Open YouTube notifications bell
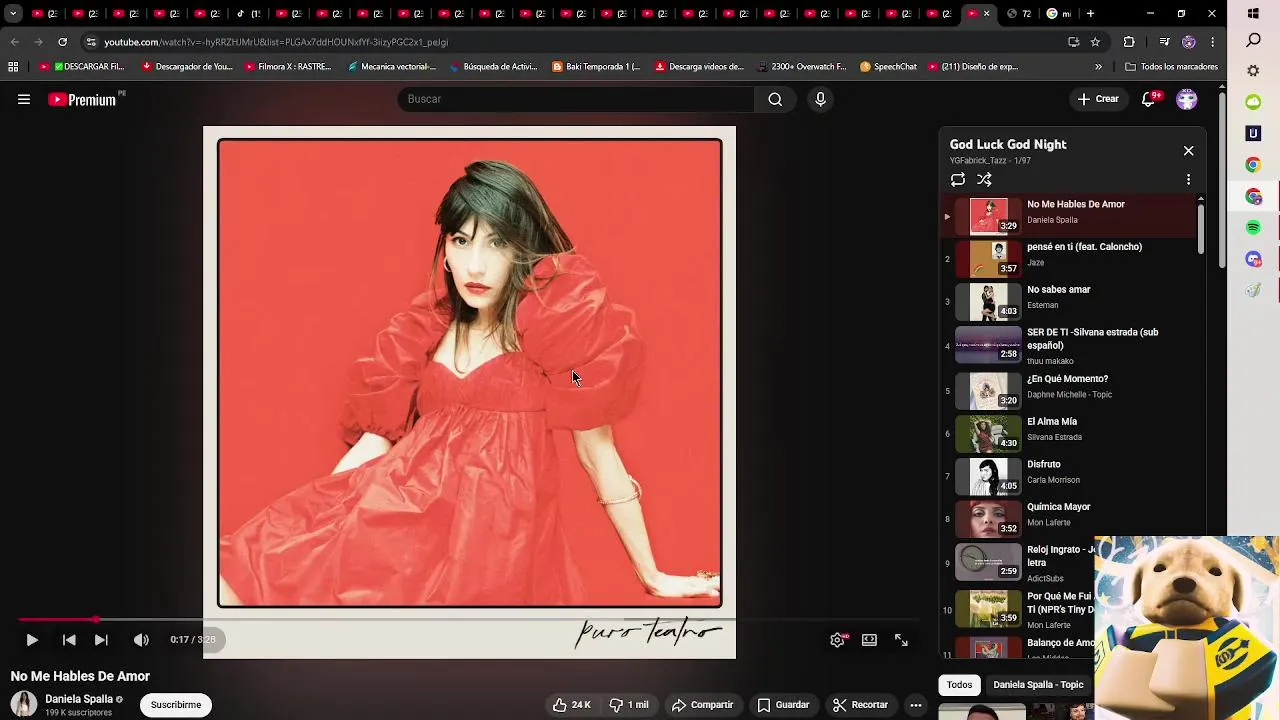 1149,99
